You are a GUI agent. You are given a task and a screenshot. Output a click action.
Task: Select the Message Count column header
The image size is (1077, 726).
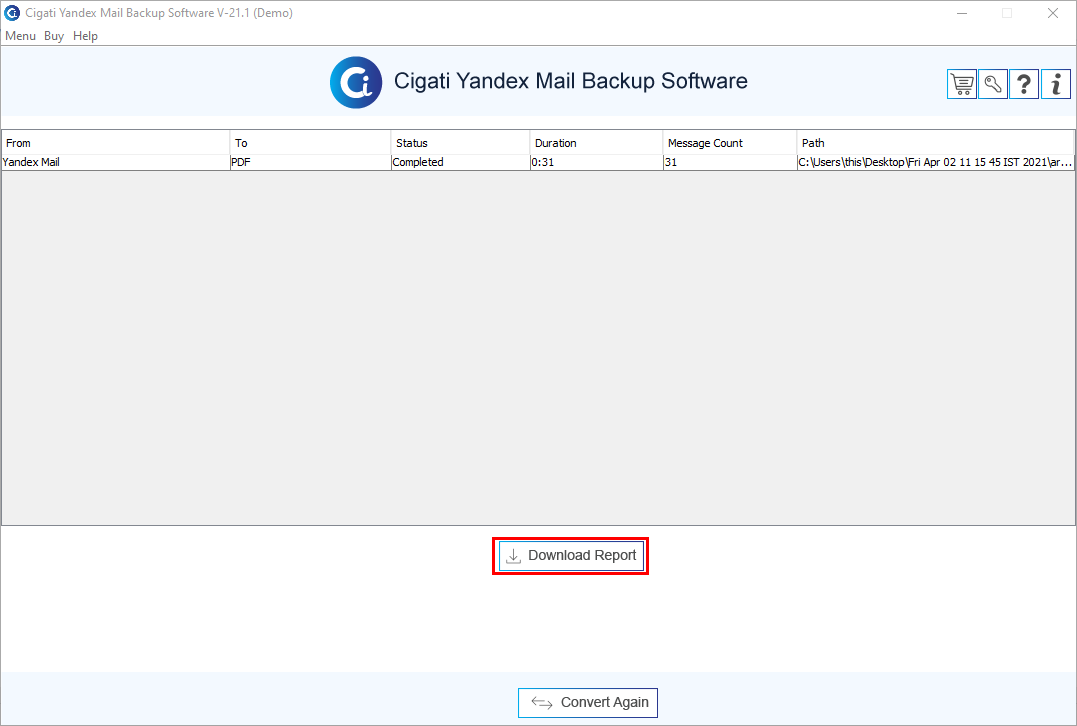point(729,143)
